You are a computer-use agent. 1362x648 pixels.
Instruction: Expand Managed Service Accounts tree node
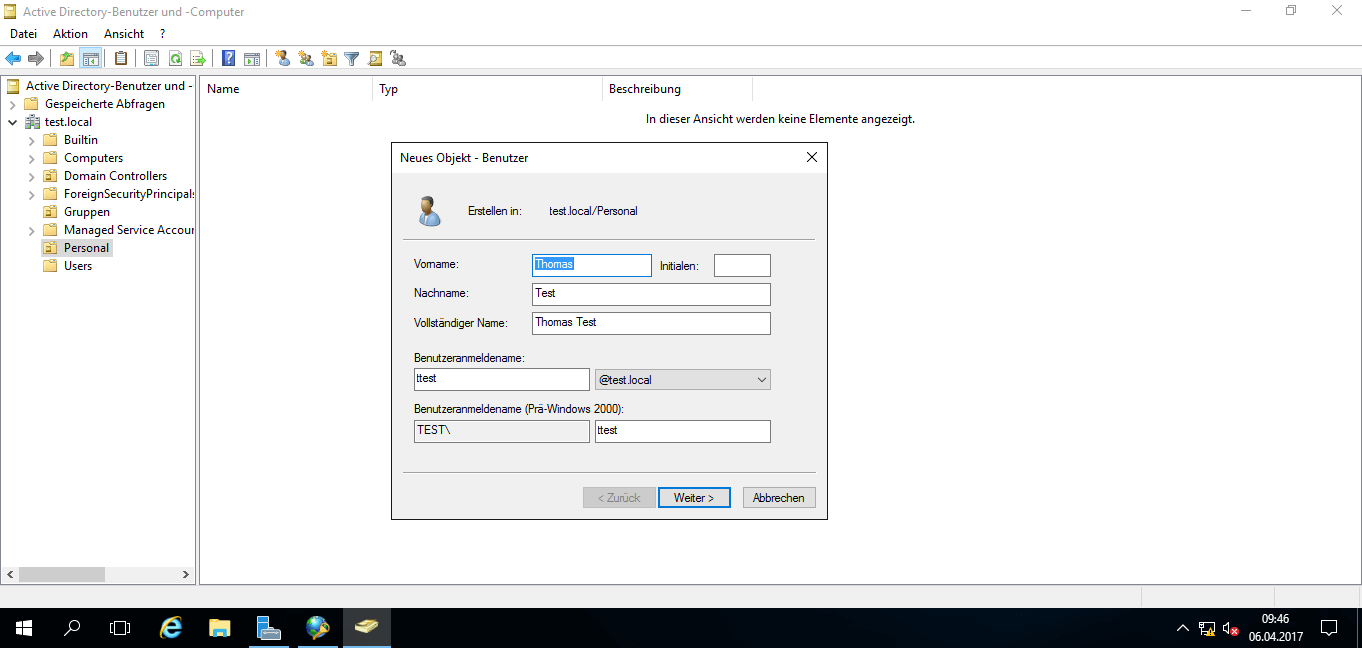pyautogui.click(x=31, y=230)
